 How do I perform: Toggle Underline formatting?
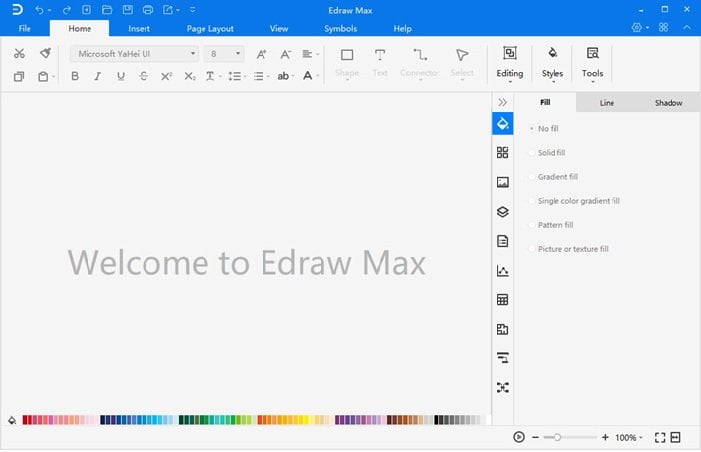121,76
